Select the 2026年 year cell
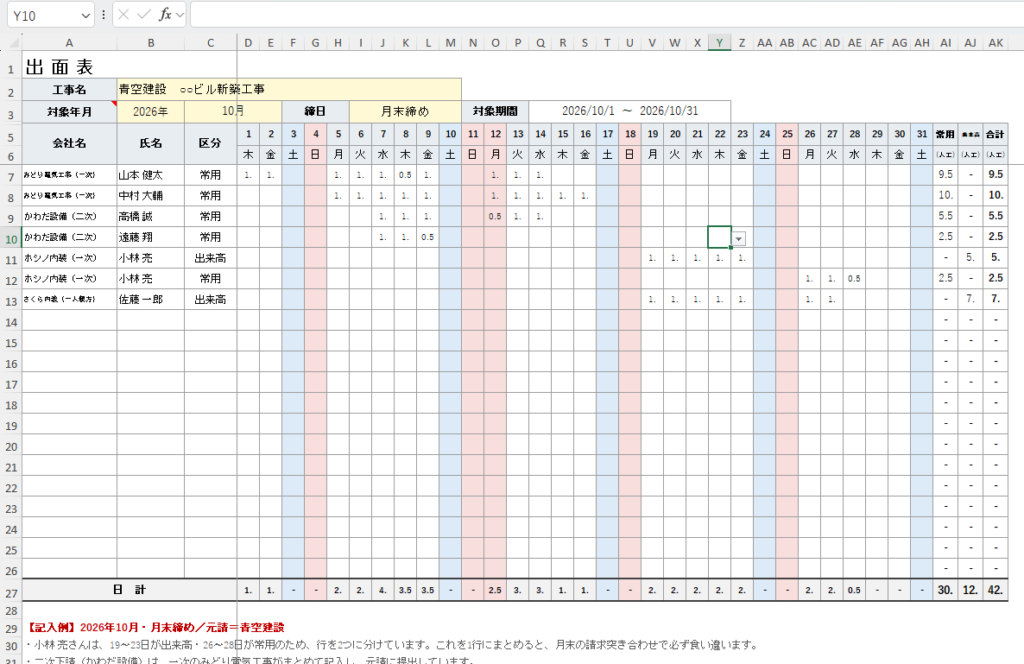Viewport: 1024px width, 664px height. pyautogui.click(x=150, y=112)
